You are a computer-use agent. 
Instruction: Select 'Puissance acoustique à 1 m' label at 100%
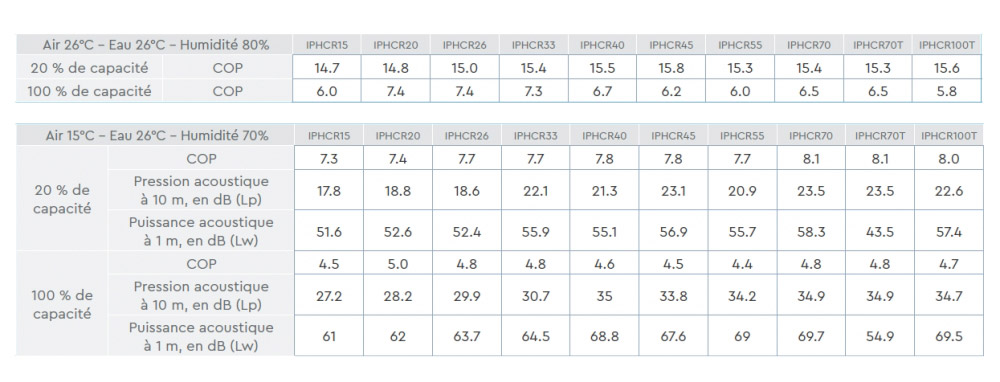coord(201,337)
